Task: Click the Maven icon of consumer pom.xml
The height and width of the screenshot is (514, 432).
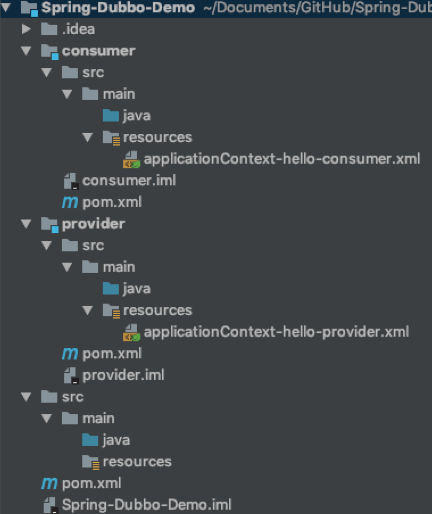Action: (x=70, y=202)
